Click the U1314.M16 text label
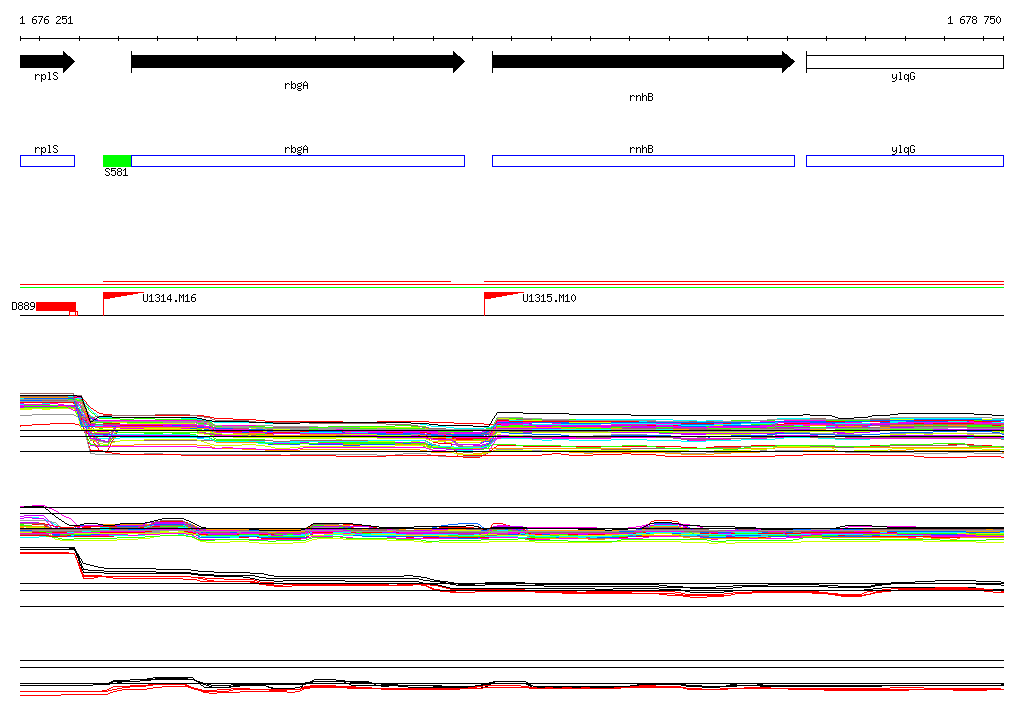 pyautogui.click(x=169, y=298)
